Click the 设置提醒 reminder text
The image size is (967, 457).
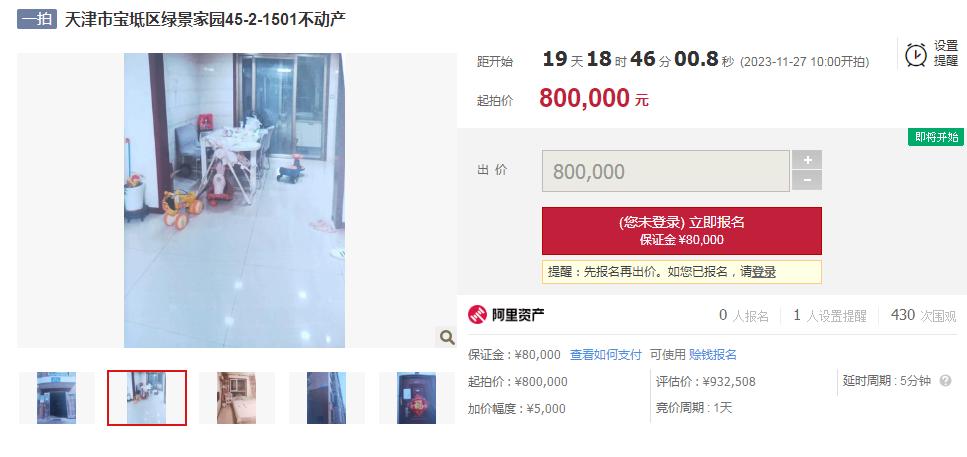pos(945,54)
